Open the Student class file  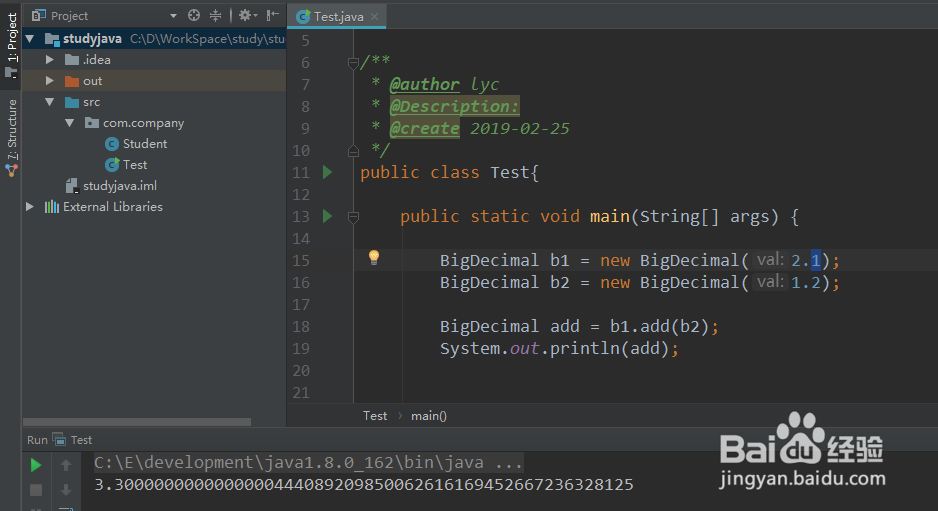coord(145,144)
